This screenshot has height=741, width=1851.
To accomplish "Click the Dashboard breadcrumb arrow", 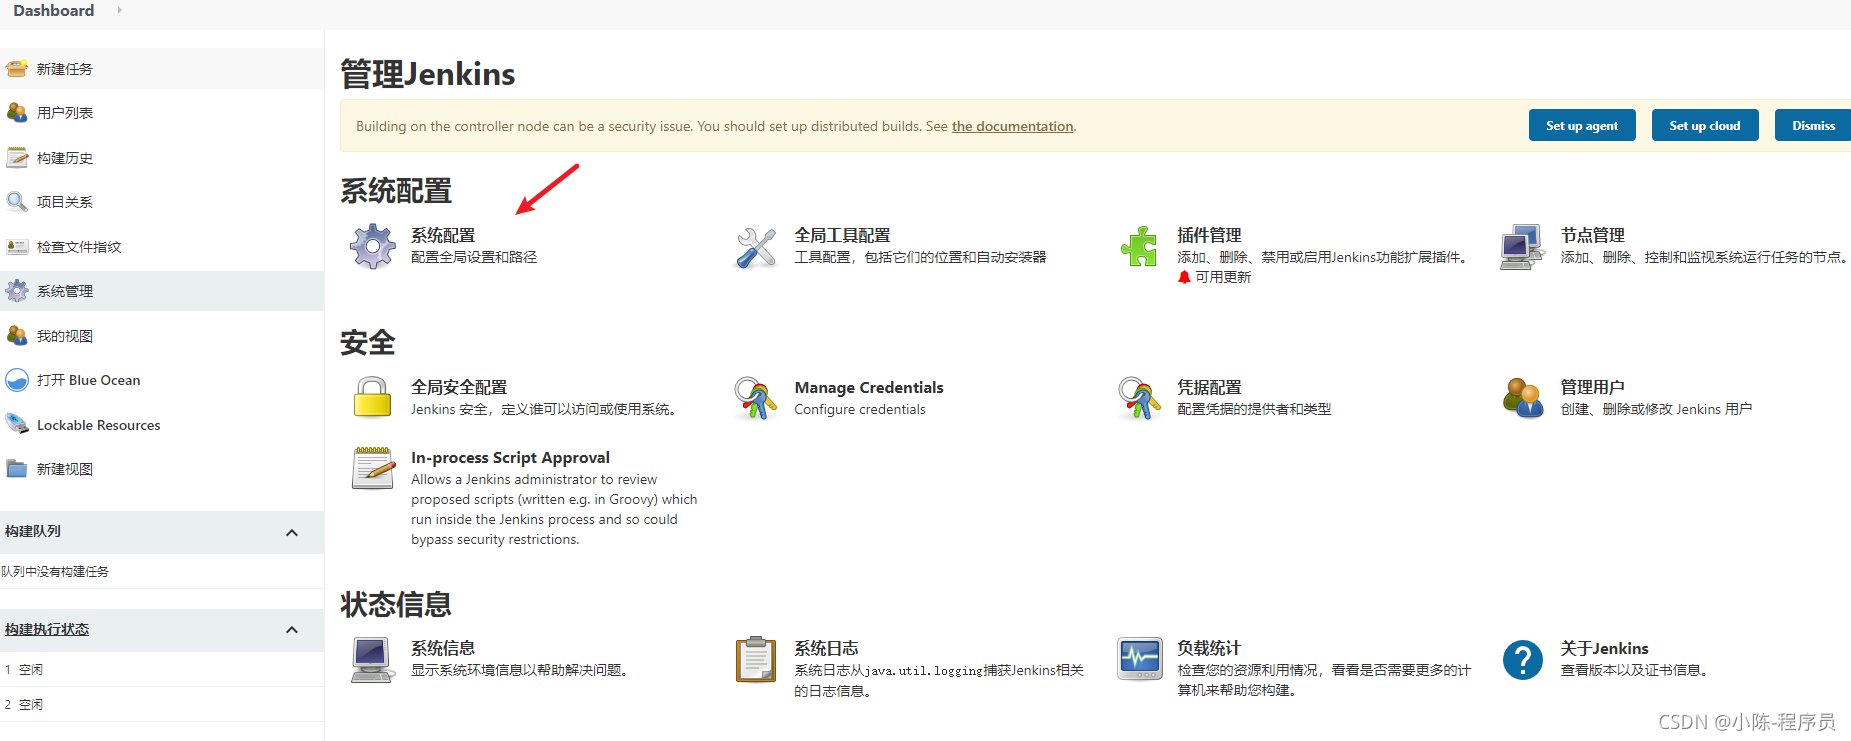I will click(120, 10).
